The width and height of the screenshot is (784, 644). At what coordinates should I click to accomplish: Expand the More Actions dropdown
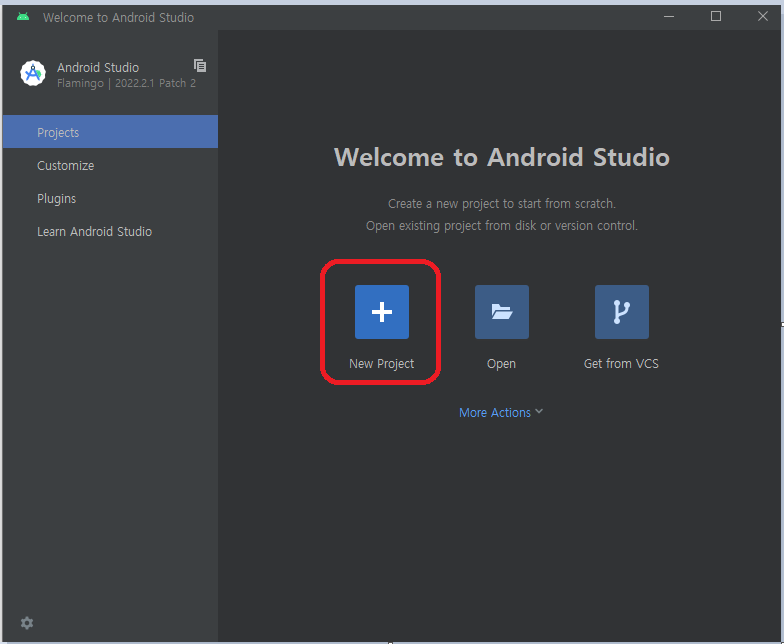tap(501, 412)
